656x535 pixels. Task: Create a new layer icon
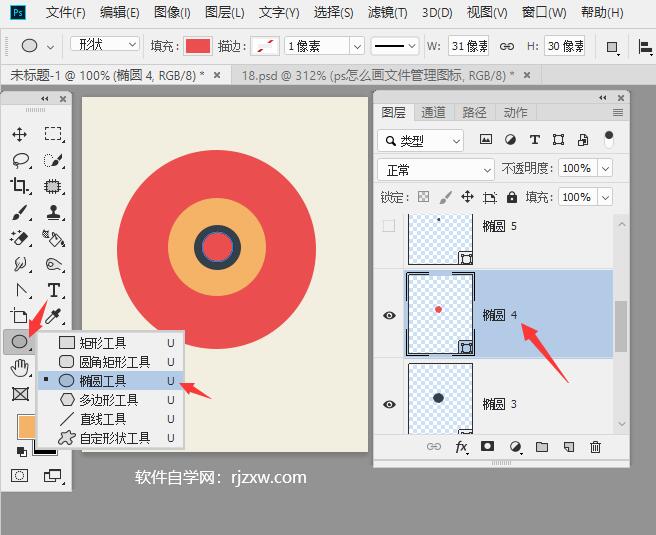[x=569, y=447]
